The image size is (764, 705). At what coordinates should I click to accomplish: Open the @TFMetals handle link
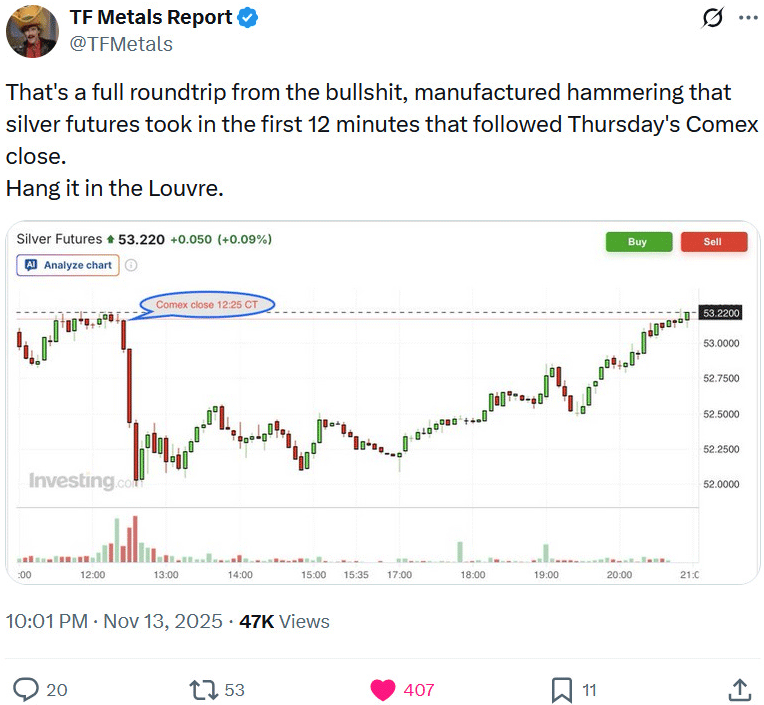[x=120, y=44]
